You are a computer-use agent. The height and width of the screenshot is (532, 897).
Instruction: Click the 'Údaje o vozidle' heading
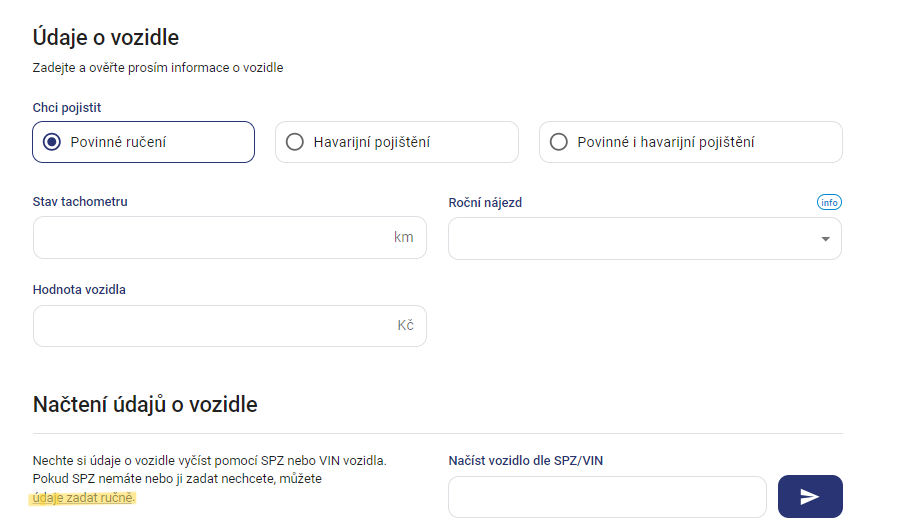tap(106, 38)
